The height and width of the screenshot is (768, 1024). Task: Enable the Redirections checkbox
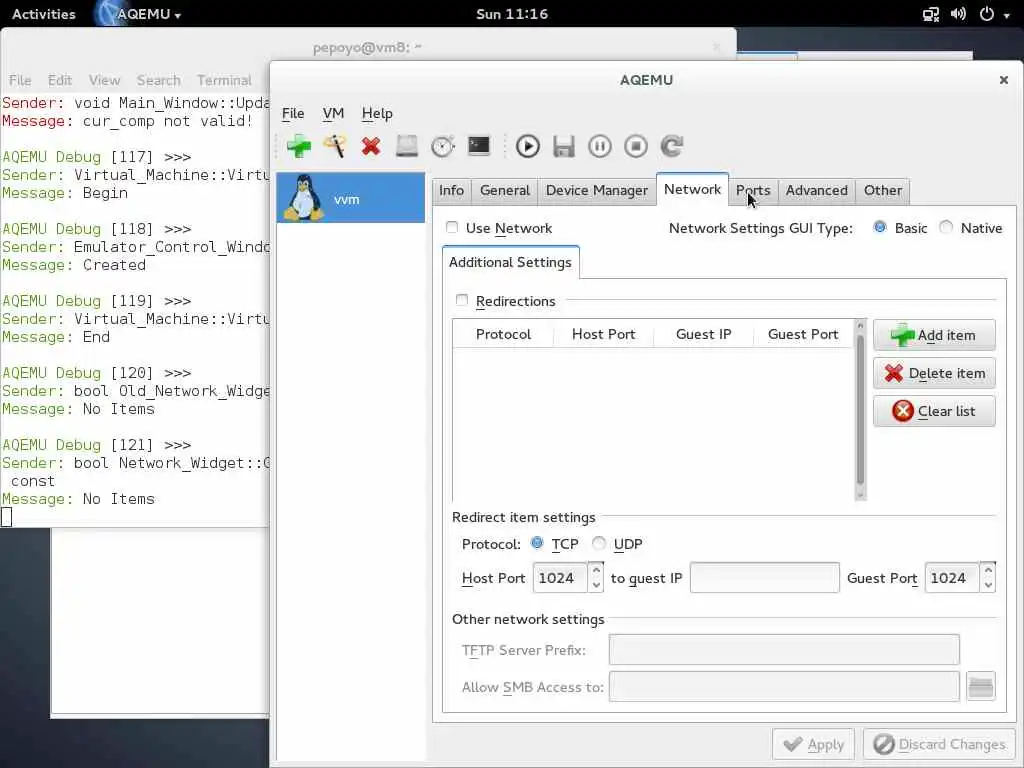[x=462, y=300]
